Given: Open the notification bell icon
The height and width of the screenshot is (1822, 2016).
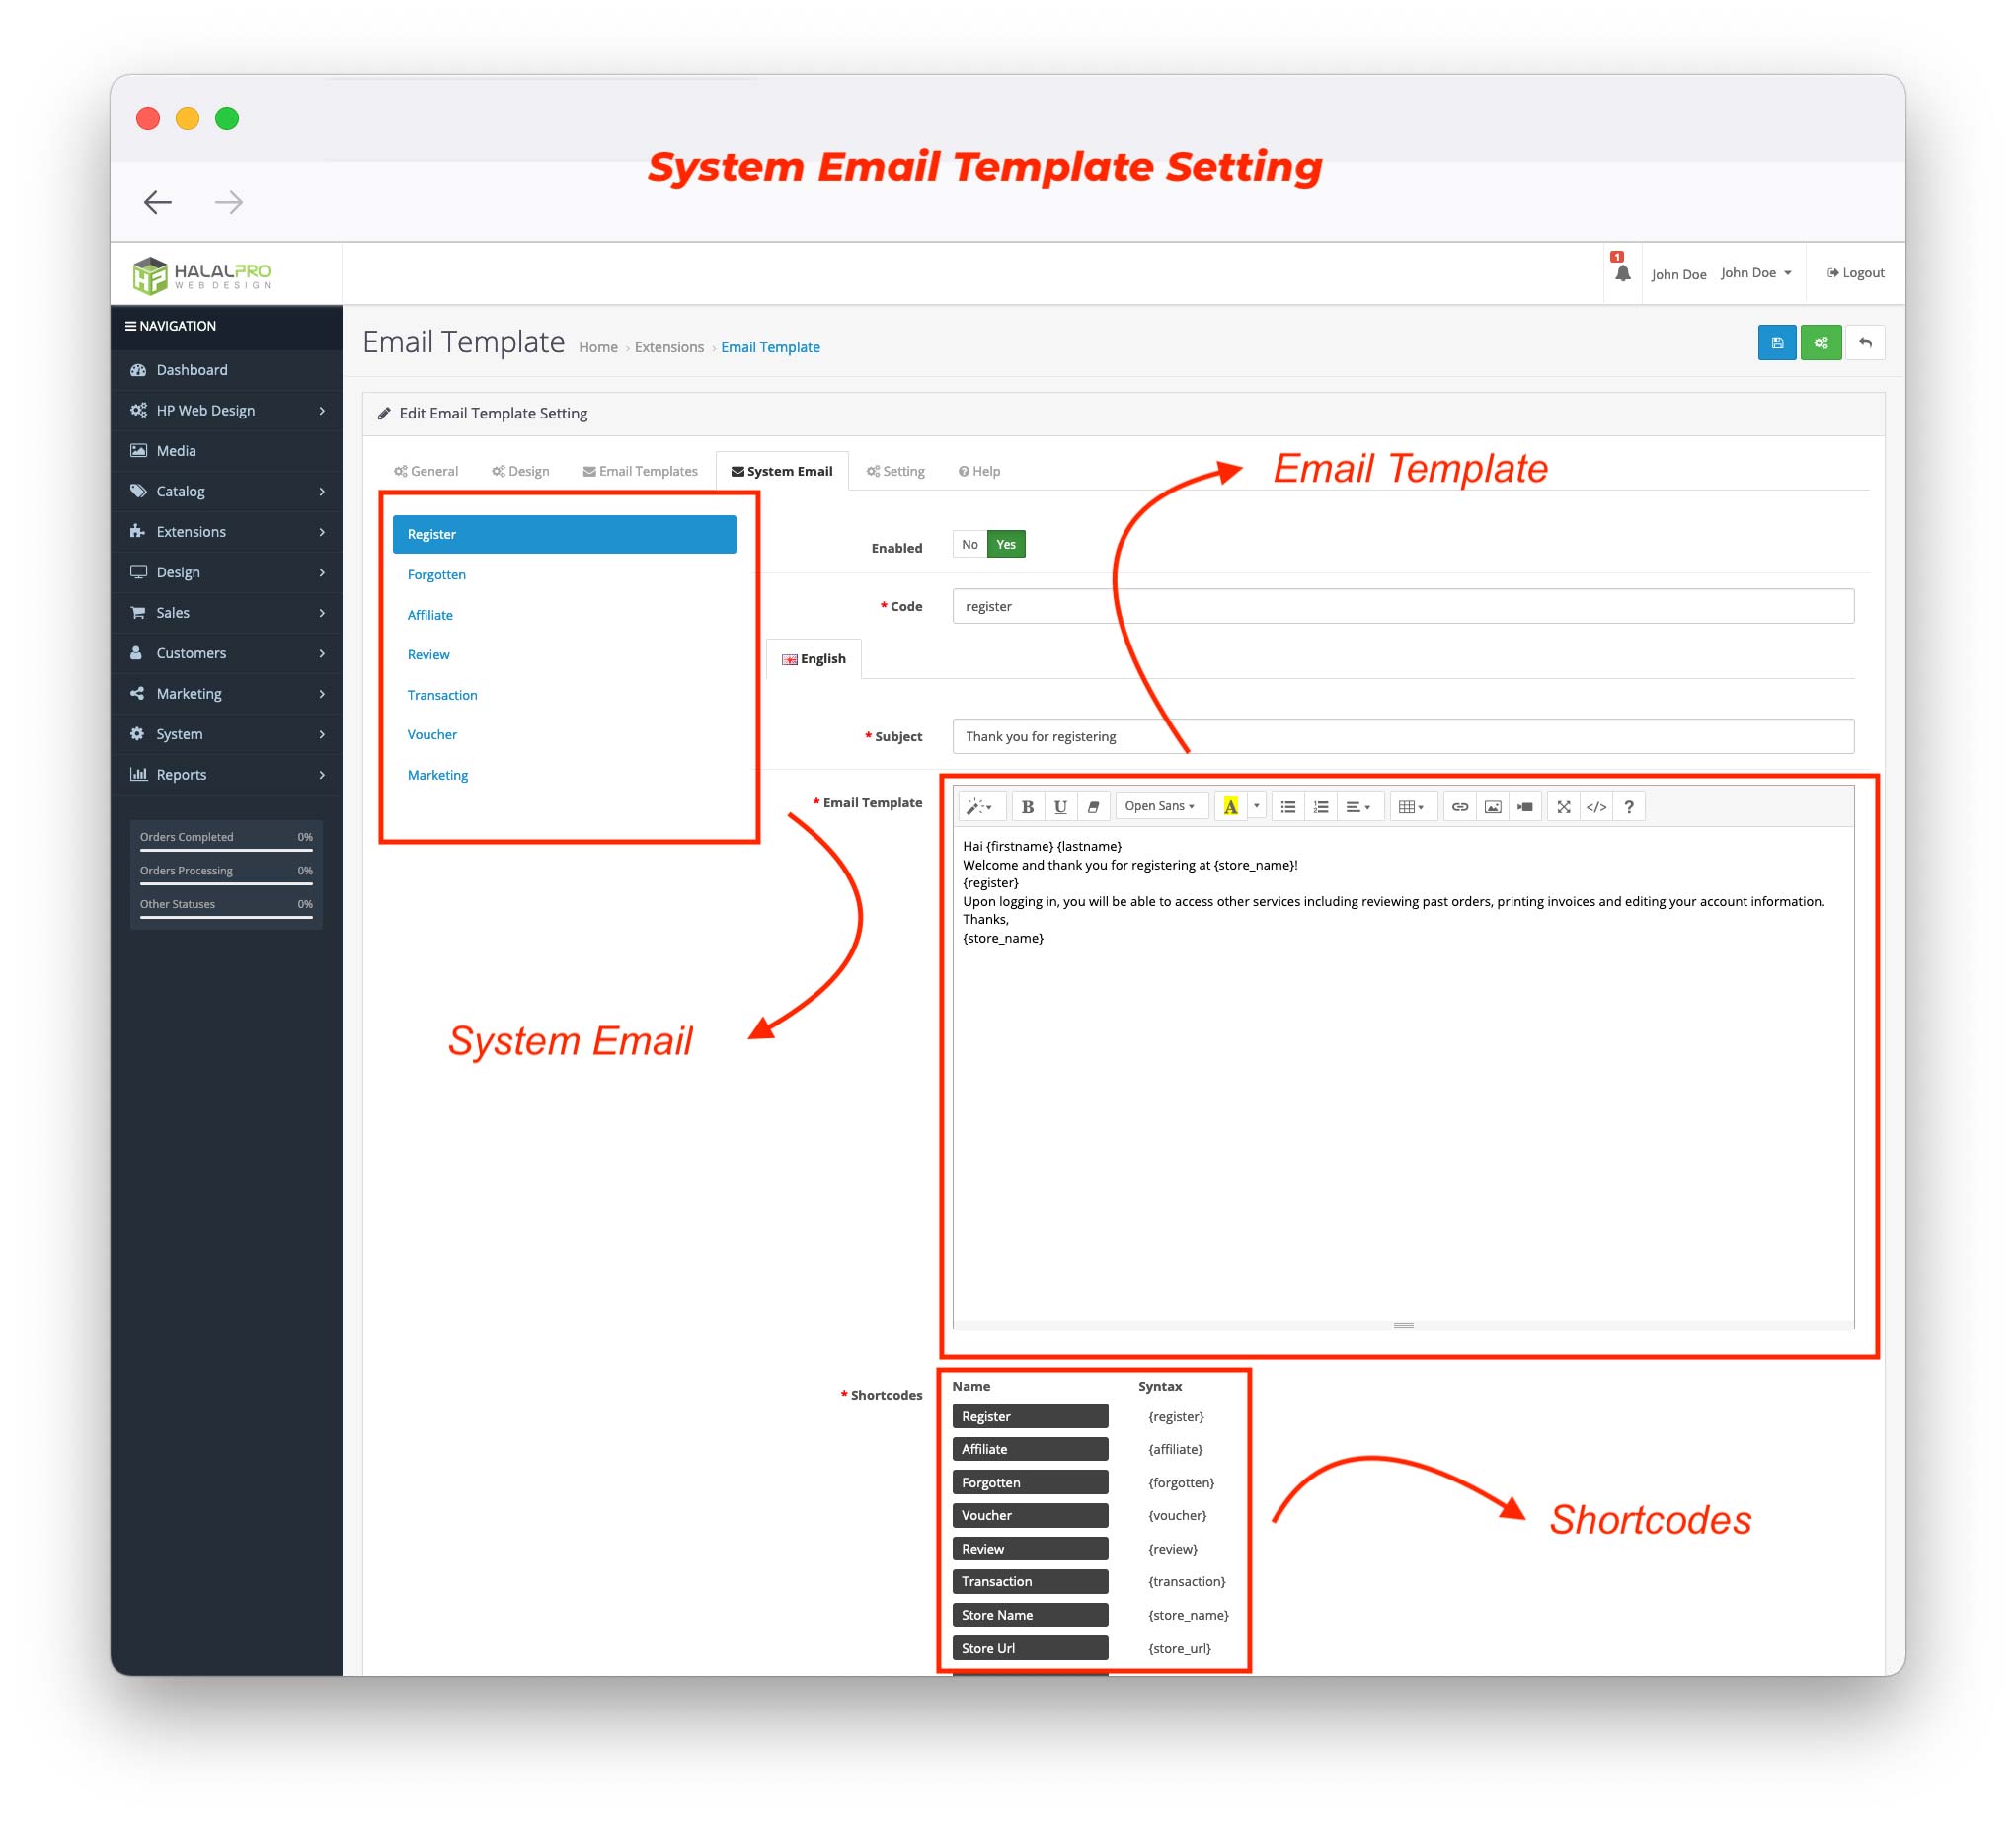Looking at the screenshot, I should tap(1622, 273).
